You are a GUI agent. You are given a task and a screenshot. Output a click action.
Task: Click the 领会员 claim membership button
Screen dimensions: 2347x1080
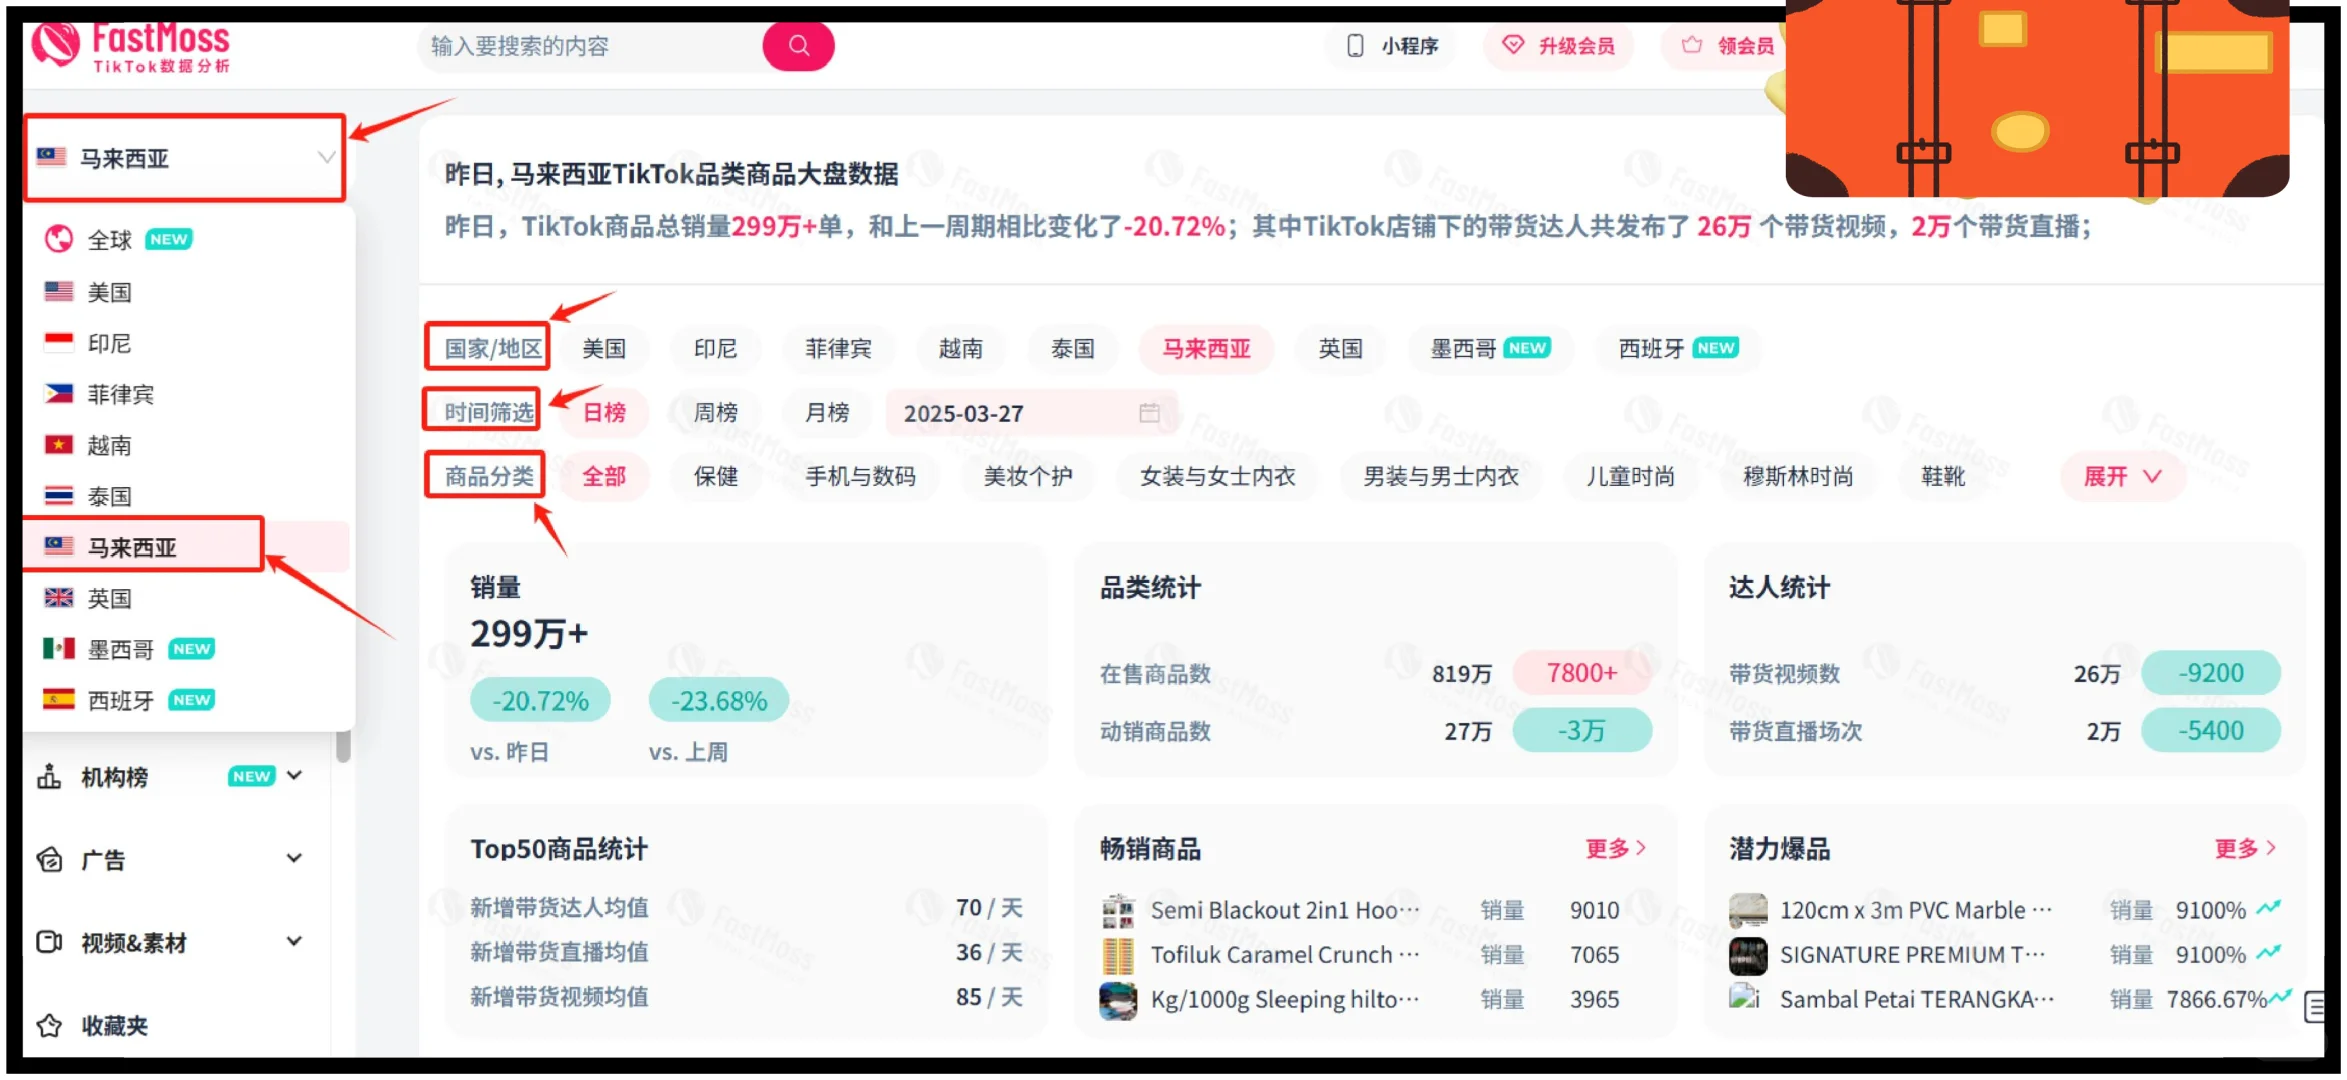[1727, 46]
